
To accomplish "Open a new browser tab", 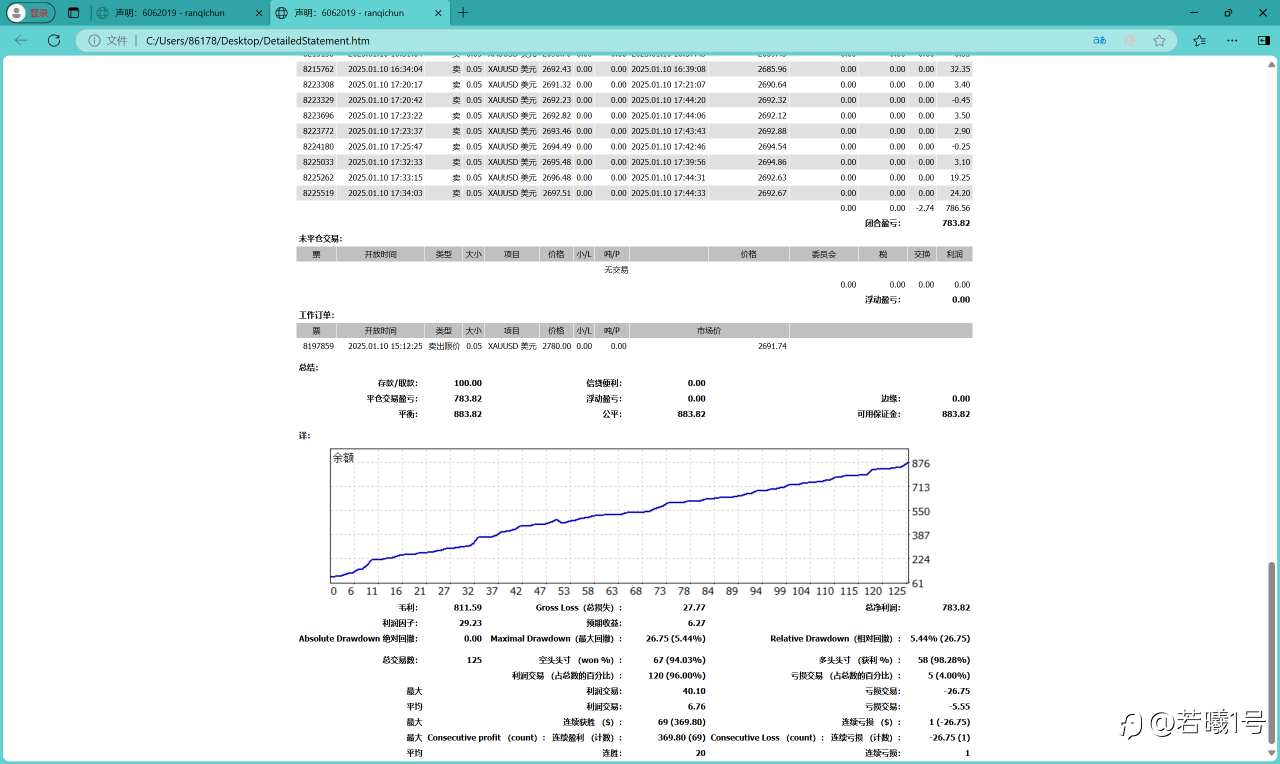I will pos(463,13).
